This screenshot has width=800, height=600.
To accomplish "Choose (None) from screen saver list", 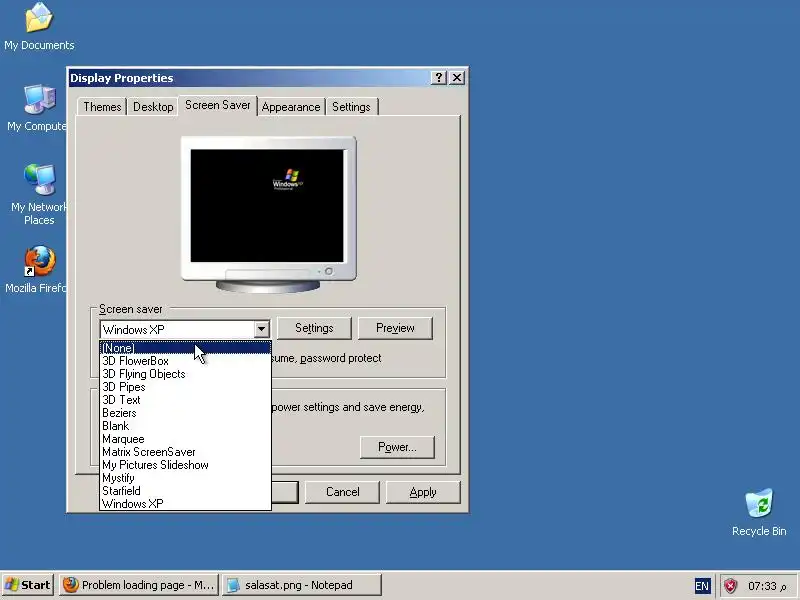I will point(185,348).
